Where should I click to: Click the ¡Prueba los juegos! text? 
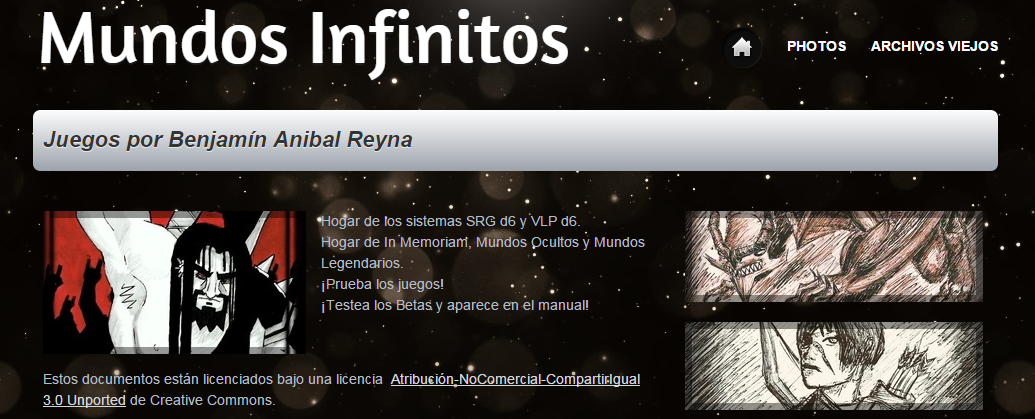[382, 284]
